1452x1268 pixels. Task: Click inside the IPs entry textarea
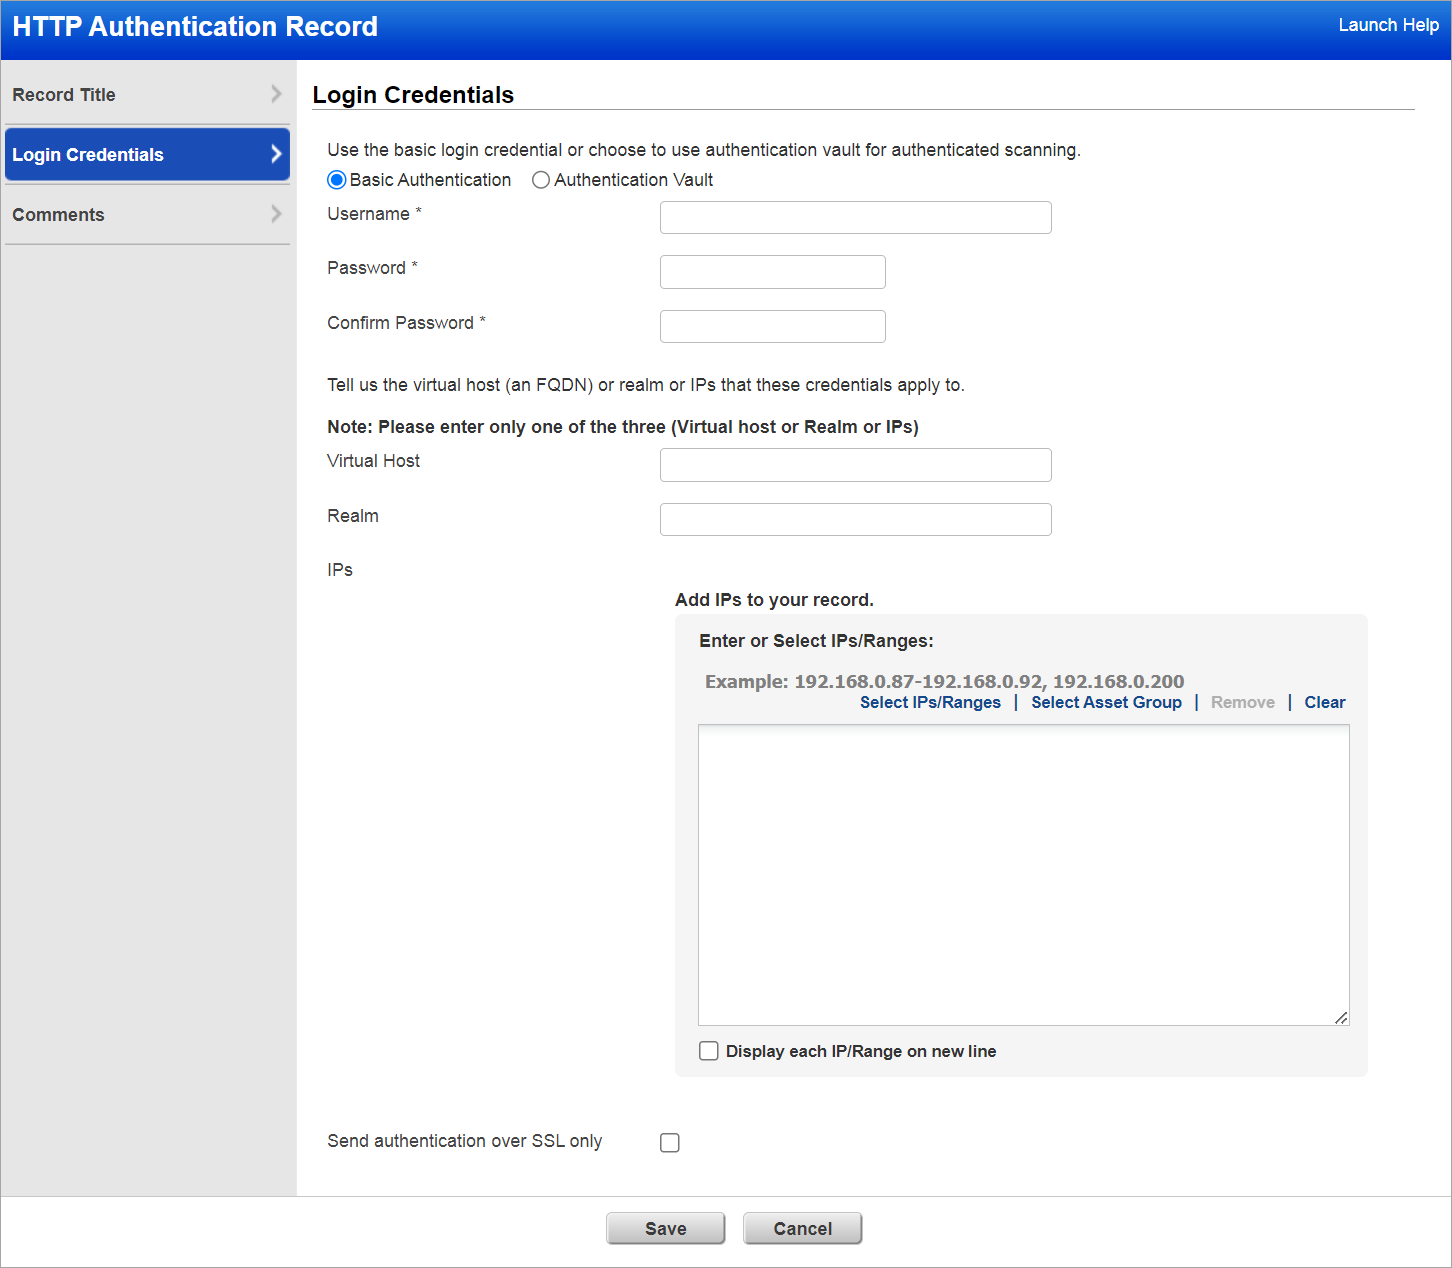pos(1023,875)
